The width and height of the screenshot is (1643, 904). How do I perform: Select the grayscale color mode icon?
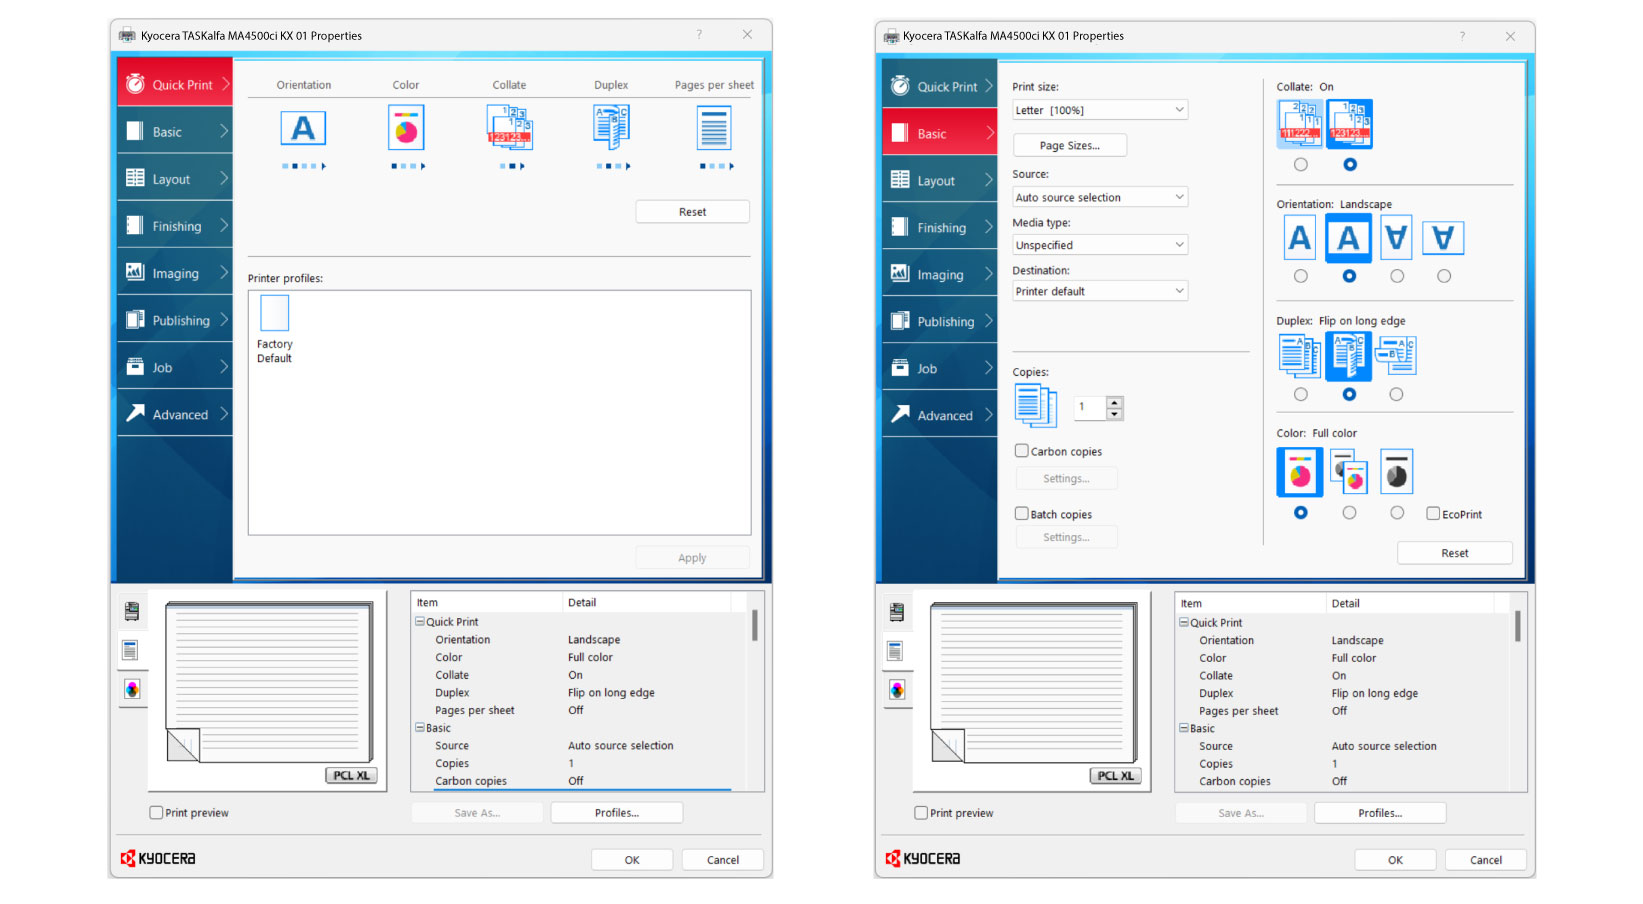[1396, 471]
